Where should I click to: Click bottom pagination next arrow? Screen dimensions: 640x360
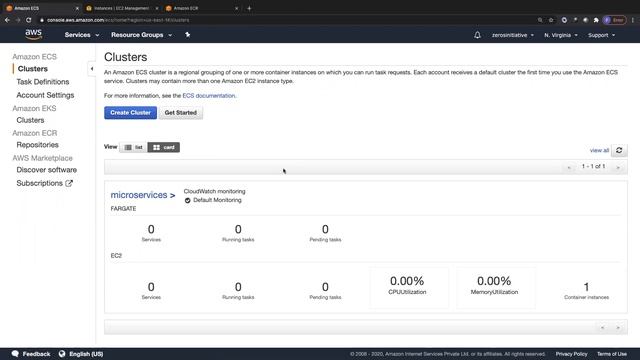click(618, 327)
